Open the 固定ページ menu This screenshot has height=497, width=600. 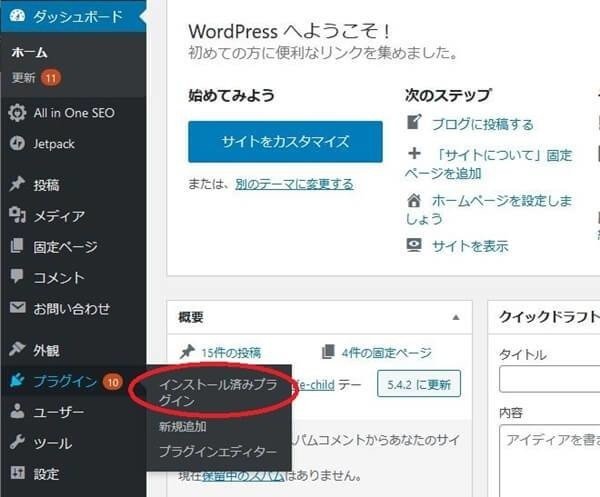[x=73, y=247]
